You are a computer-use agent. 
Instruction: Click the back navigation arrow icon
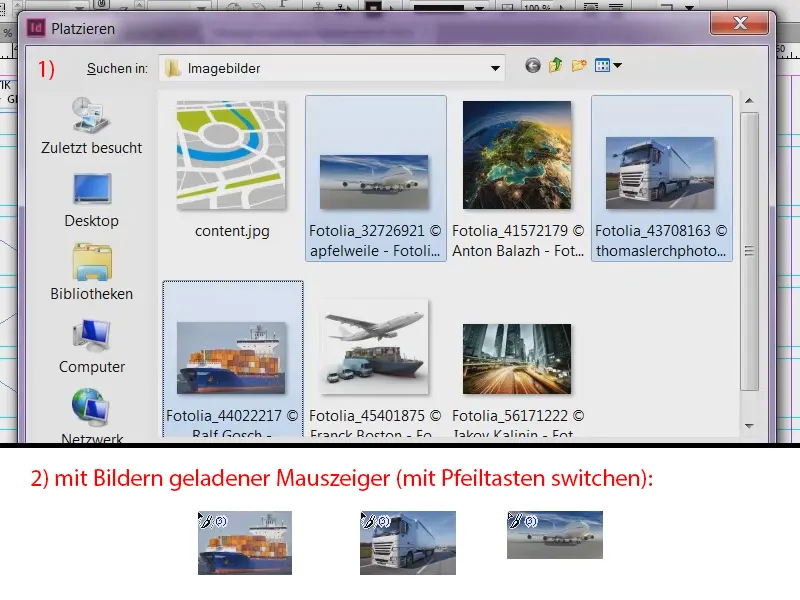[x=533, y=66]
